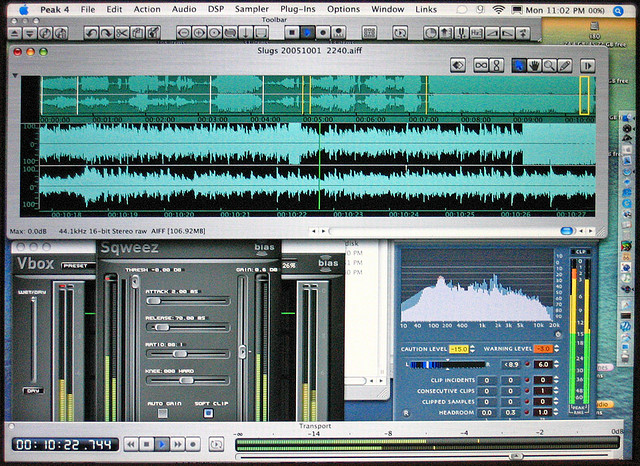Click the Fade Out ramp icon
The height and width of the screenshot is (466, 640).
coord(507,33)
